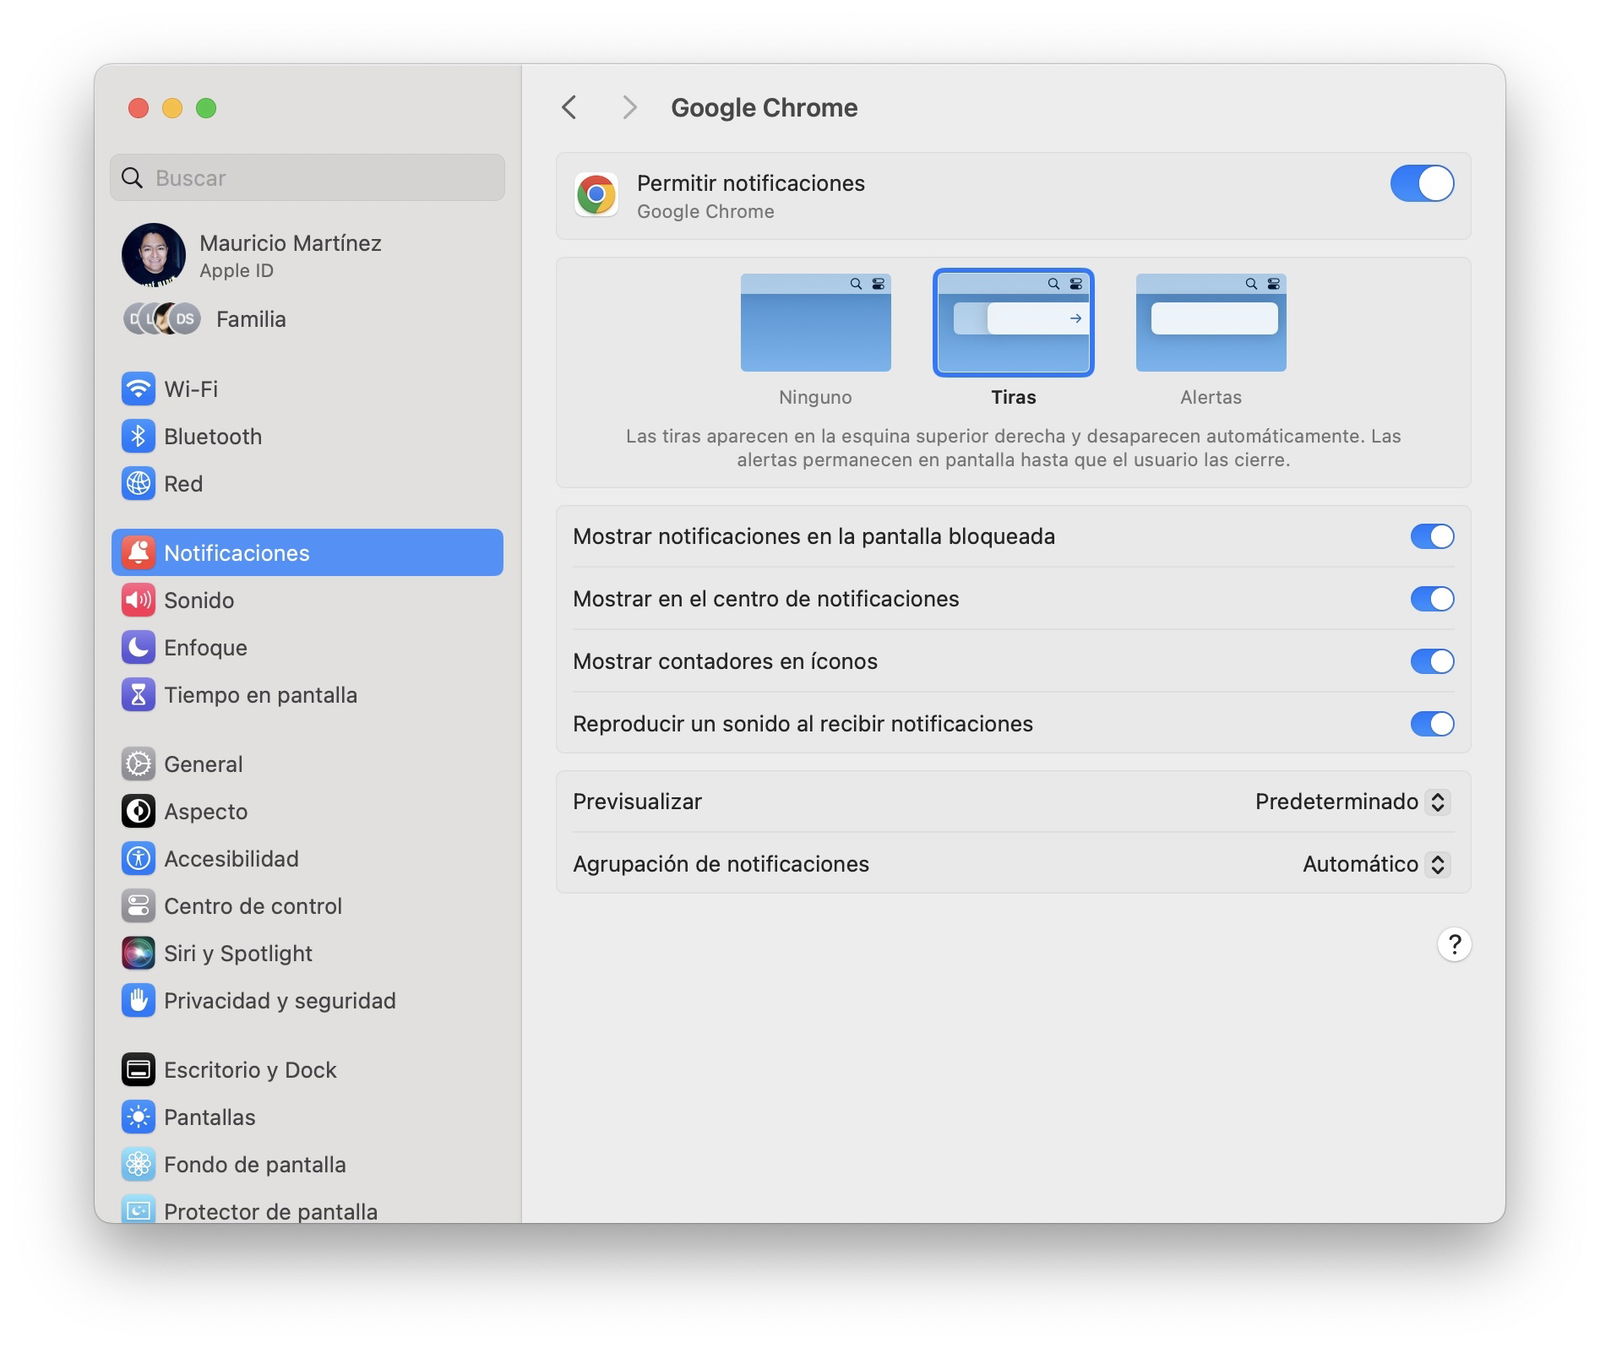Click the search magnifier icon
Viewport: 1600px width, 1348px height.
click(x=132, y=178)
